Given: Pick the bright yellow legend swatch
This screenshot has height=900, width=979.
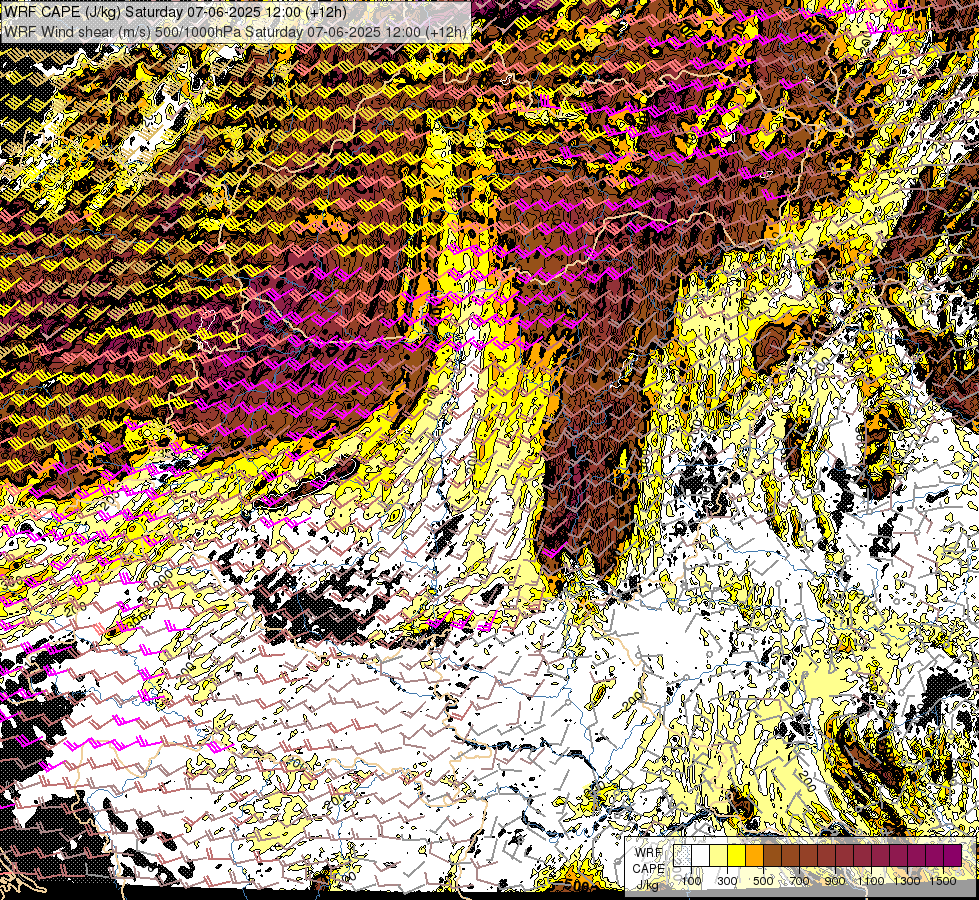Looking at the screenshot, I should click(x=736, y=855).
